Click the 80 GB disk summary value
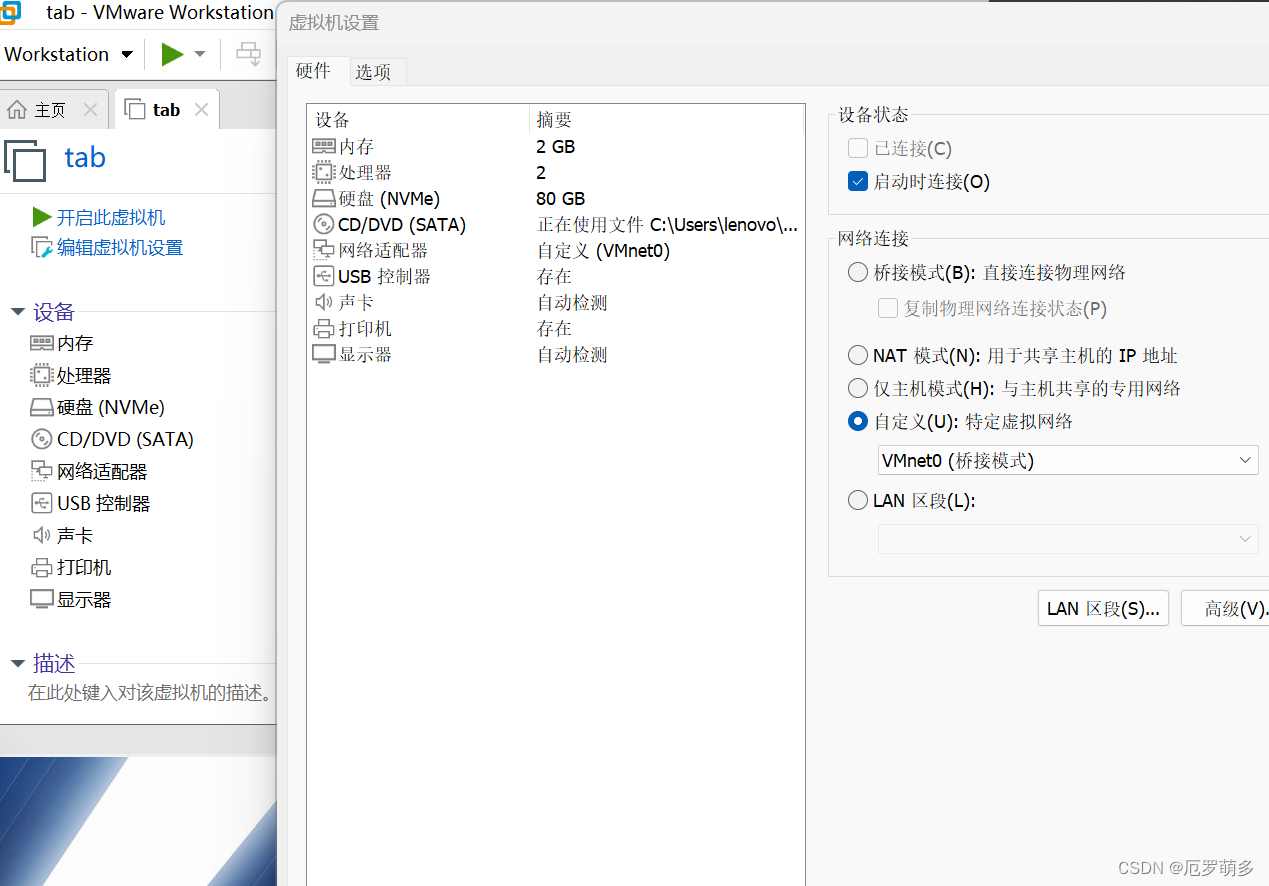1269x886 pixels. click(560, 198)
